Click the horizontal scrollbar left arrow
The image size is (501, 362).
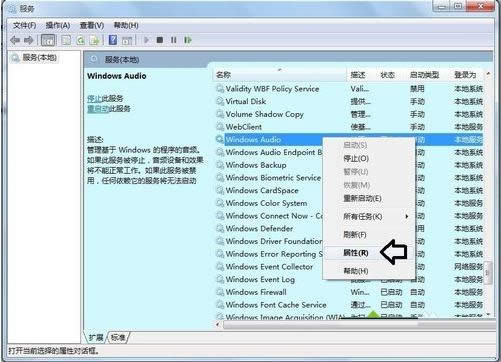click(219, 325)
